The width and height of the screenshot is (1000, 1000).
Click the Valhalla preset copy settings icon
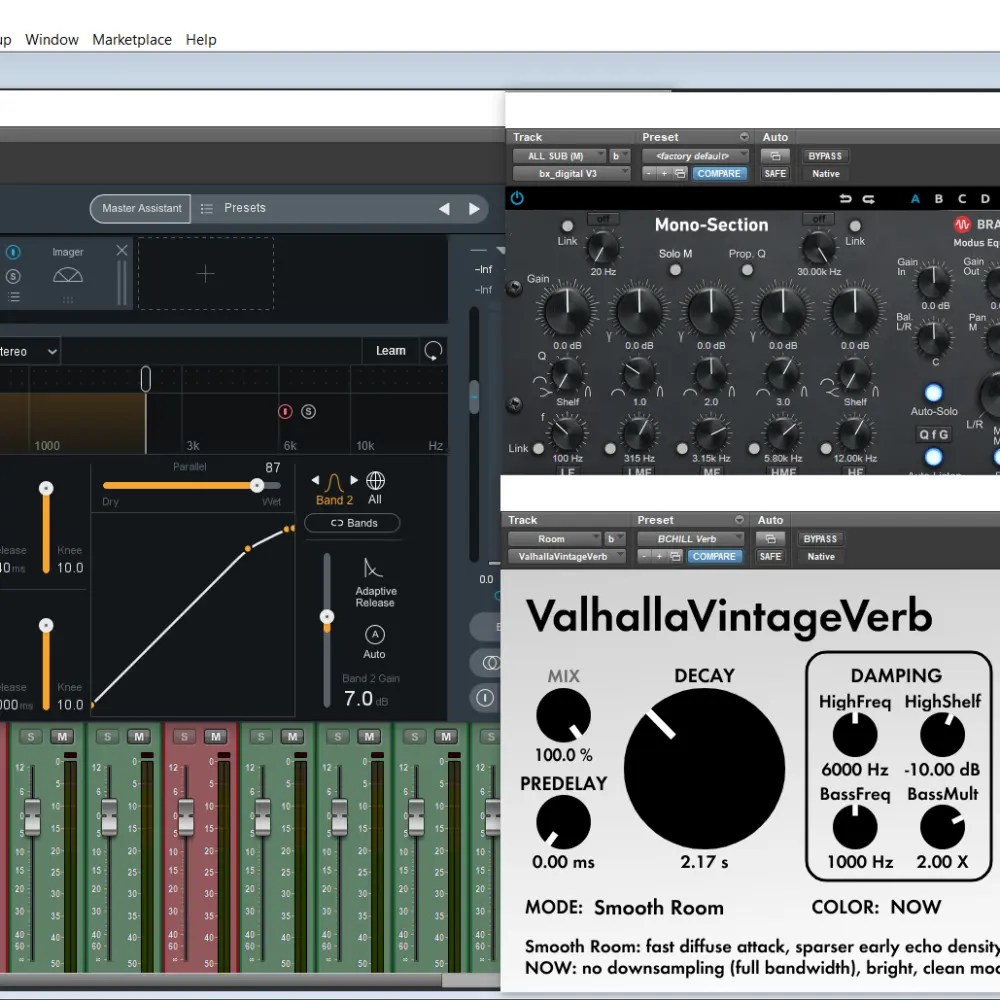click(x=675, y=556)
